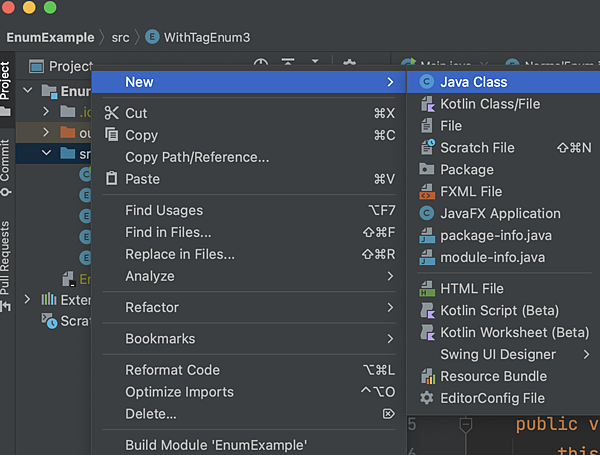The height and width of the screenshot is (455, 600).
Task: Create a new File from submenu
Action: 503,126
